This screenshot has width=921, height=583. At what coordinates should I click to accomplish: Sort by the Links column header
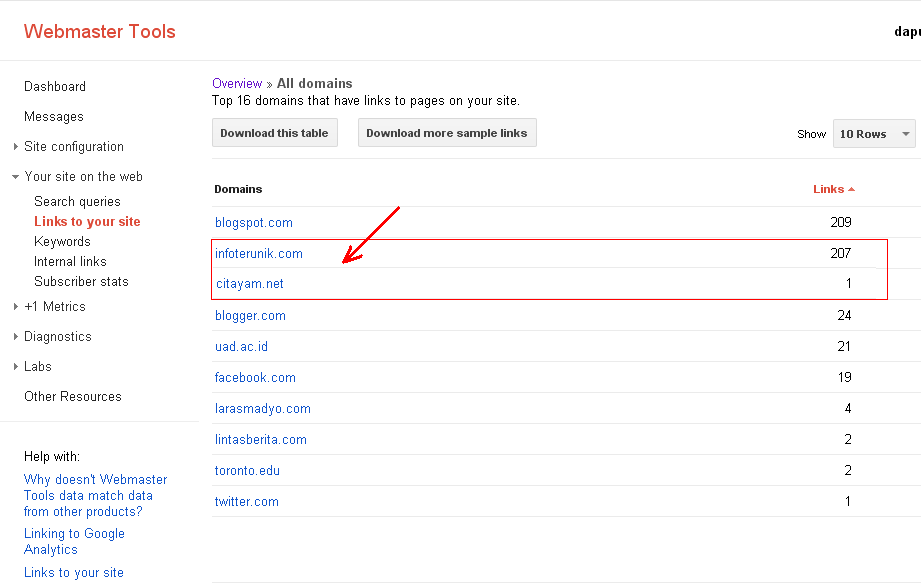coord(833,189)
